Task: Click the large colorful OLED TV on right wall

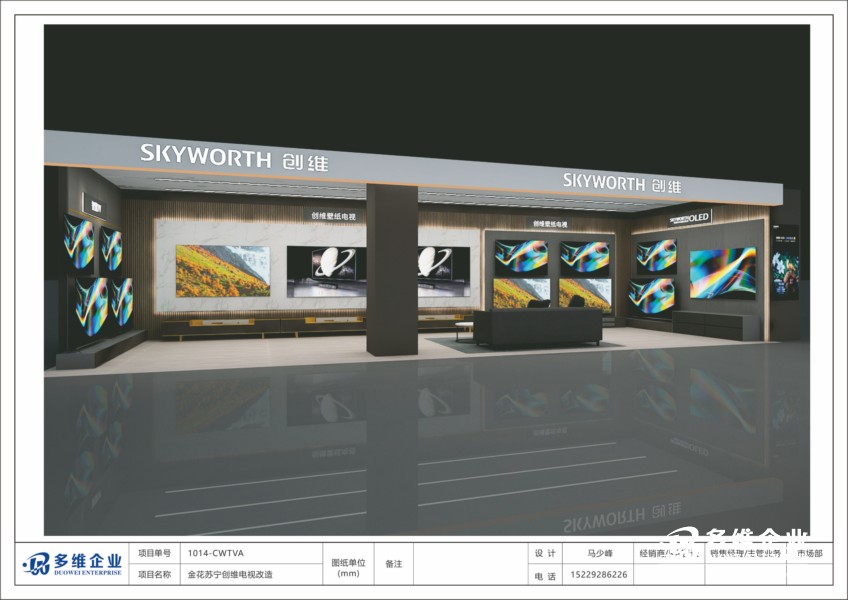Action: click(x=723, y=273)
